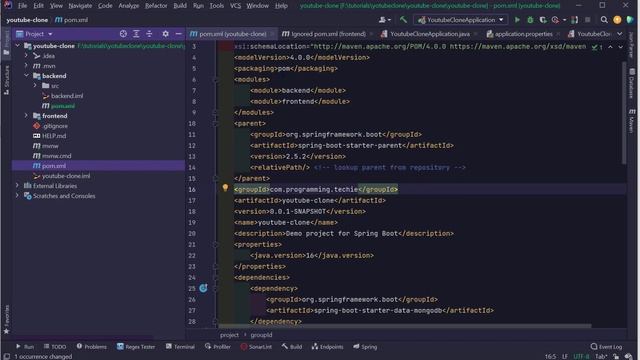Open the Regex Tester tool window
The height and width of the screenshot is (360, 640).
coord(136,347)
